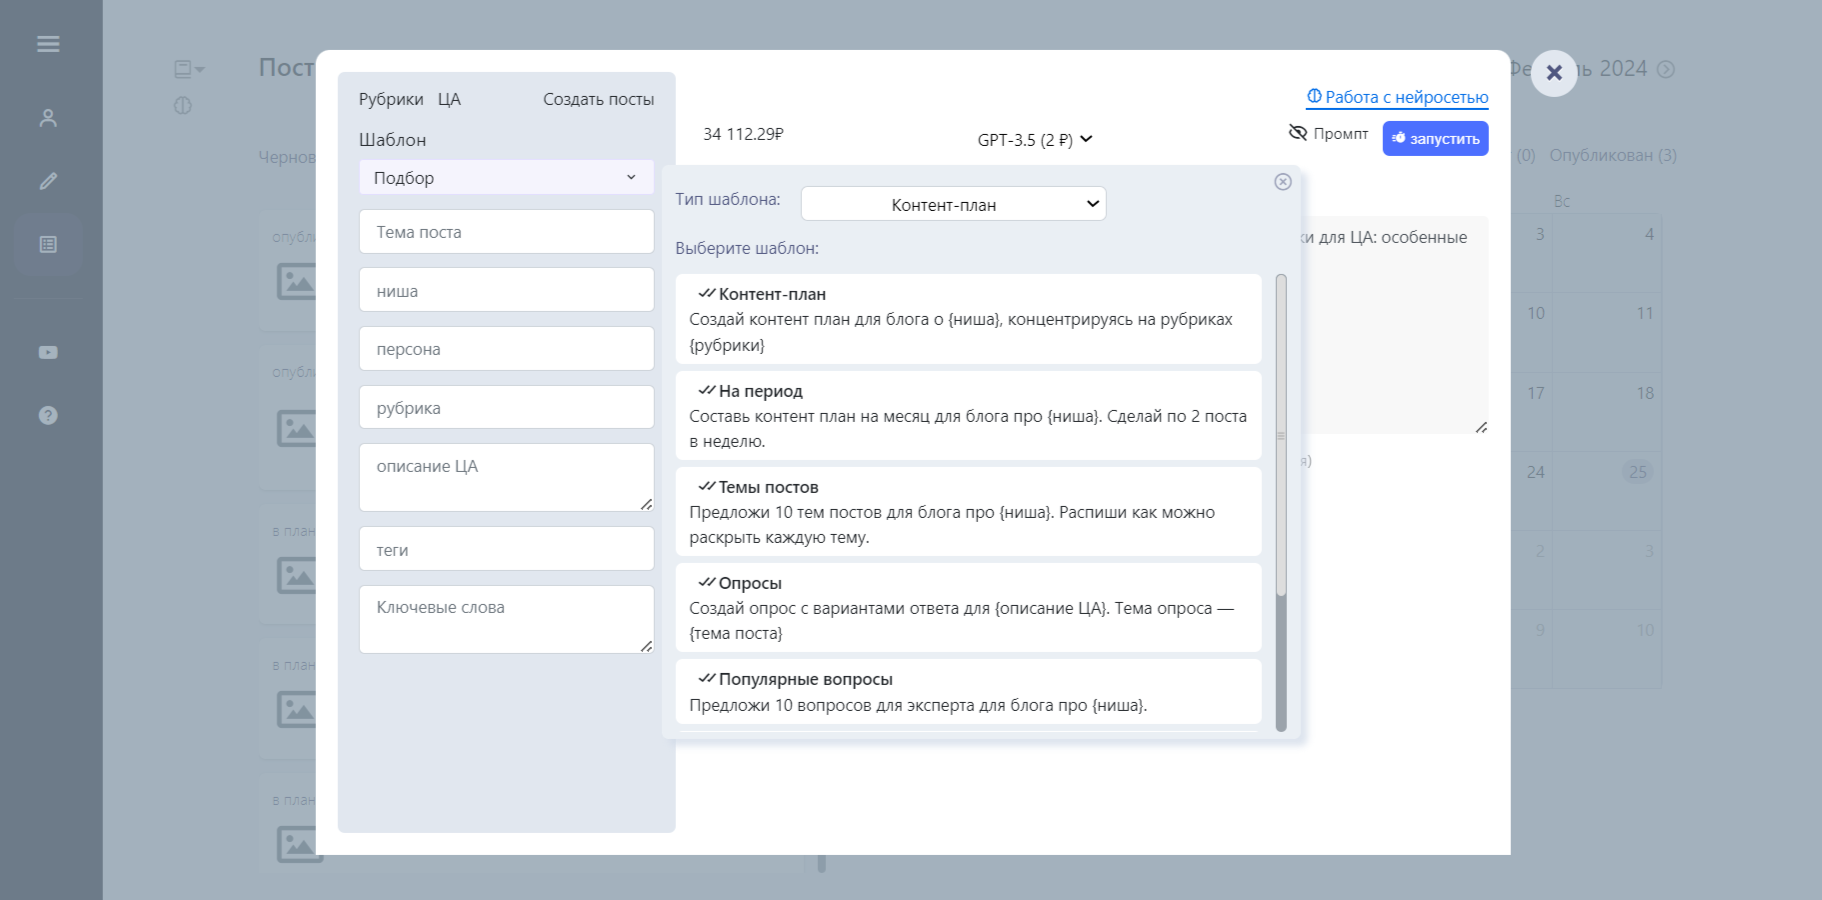Image resolution: width=1822 pixels, height=900 pixels.
Task: Click into the теги input field
Action: click(x=506, y=550)
